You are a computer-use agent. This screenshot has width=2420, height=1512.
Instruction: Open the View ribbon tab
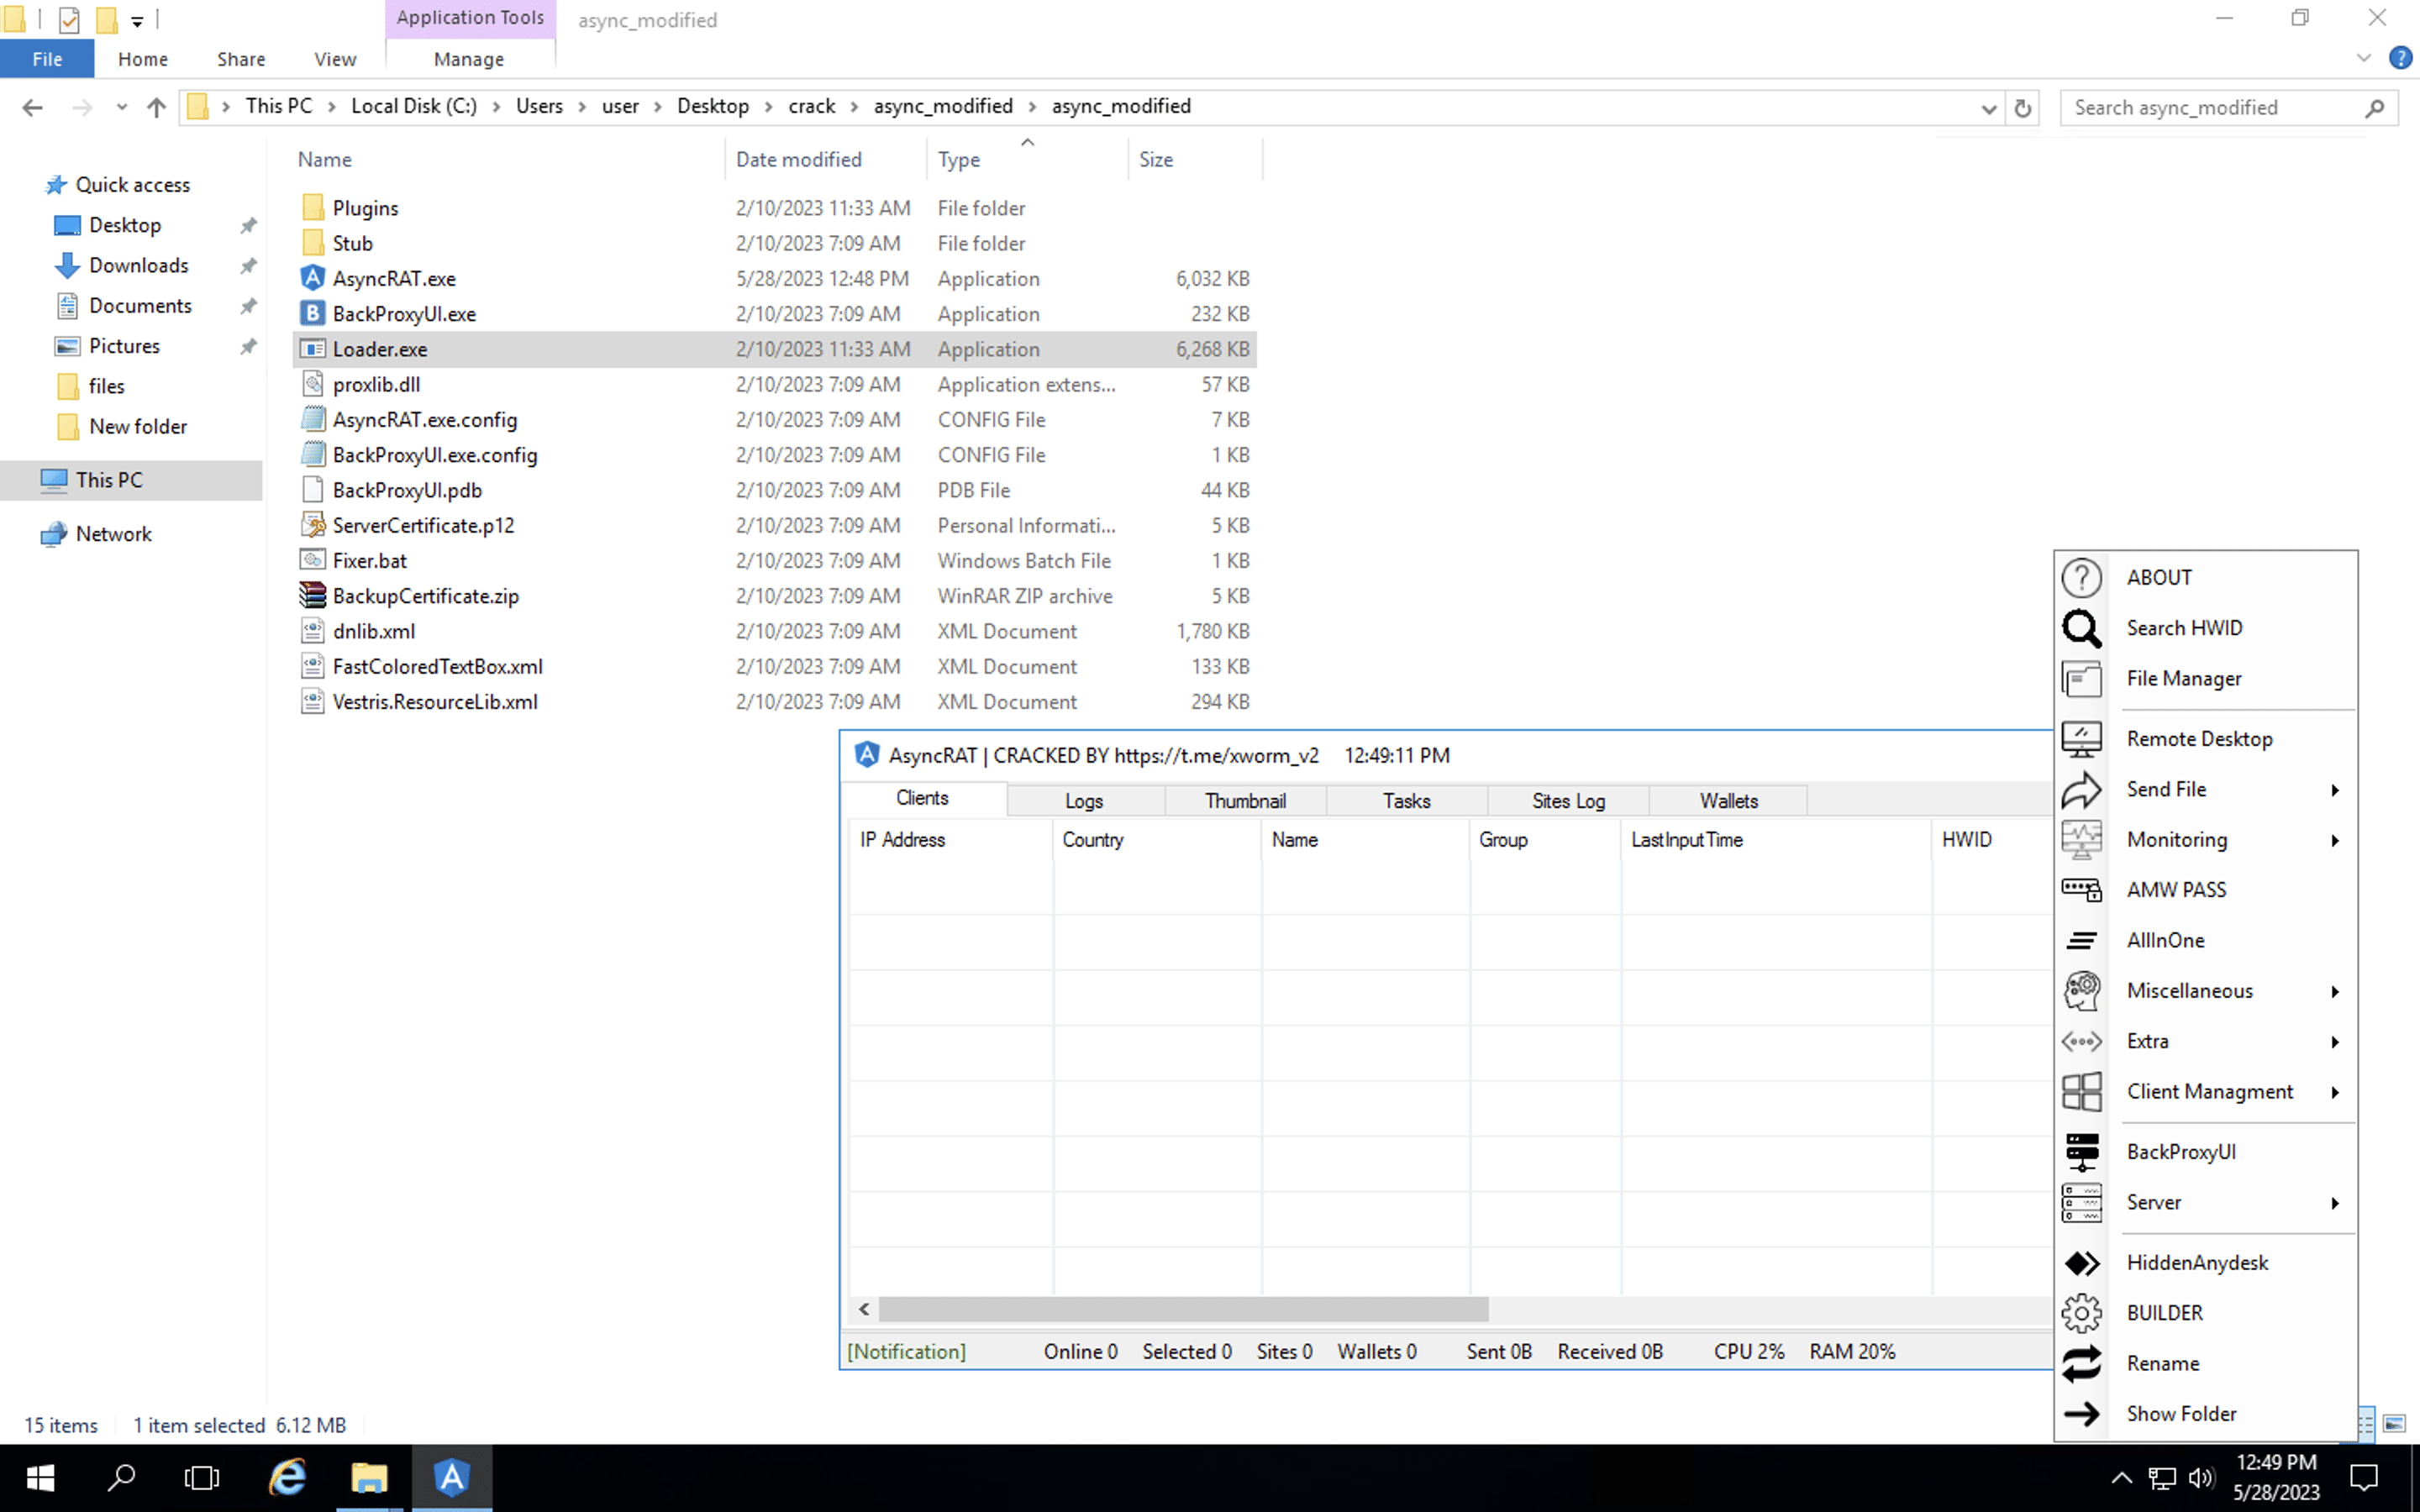coord(334,59)
